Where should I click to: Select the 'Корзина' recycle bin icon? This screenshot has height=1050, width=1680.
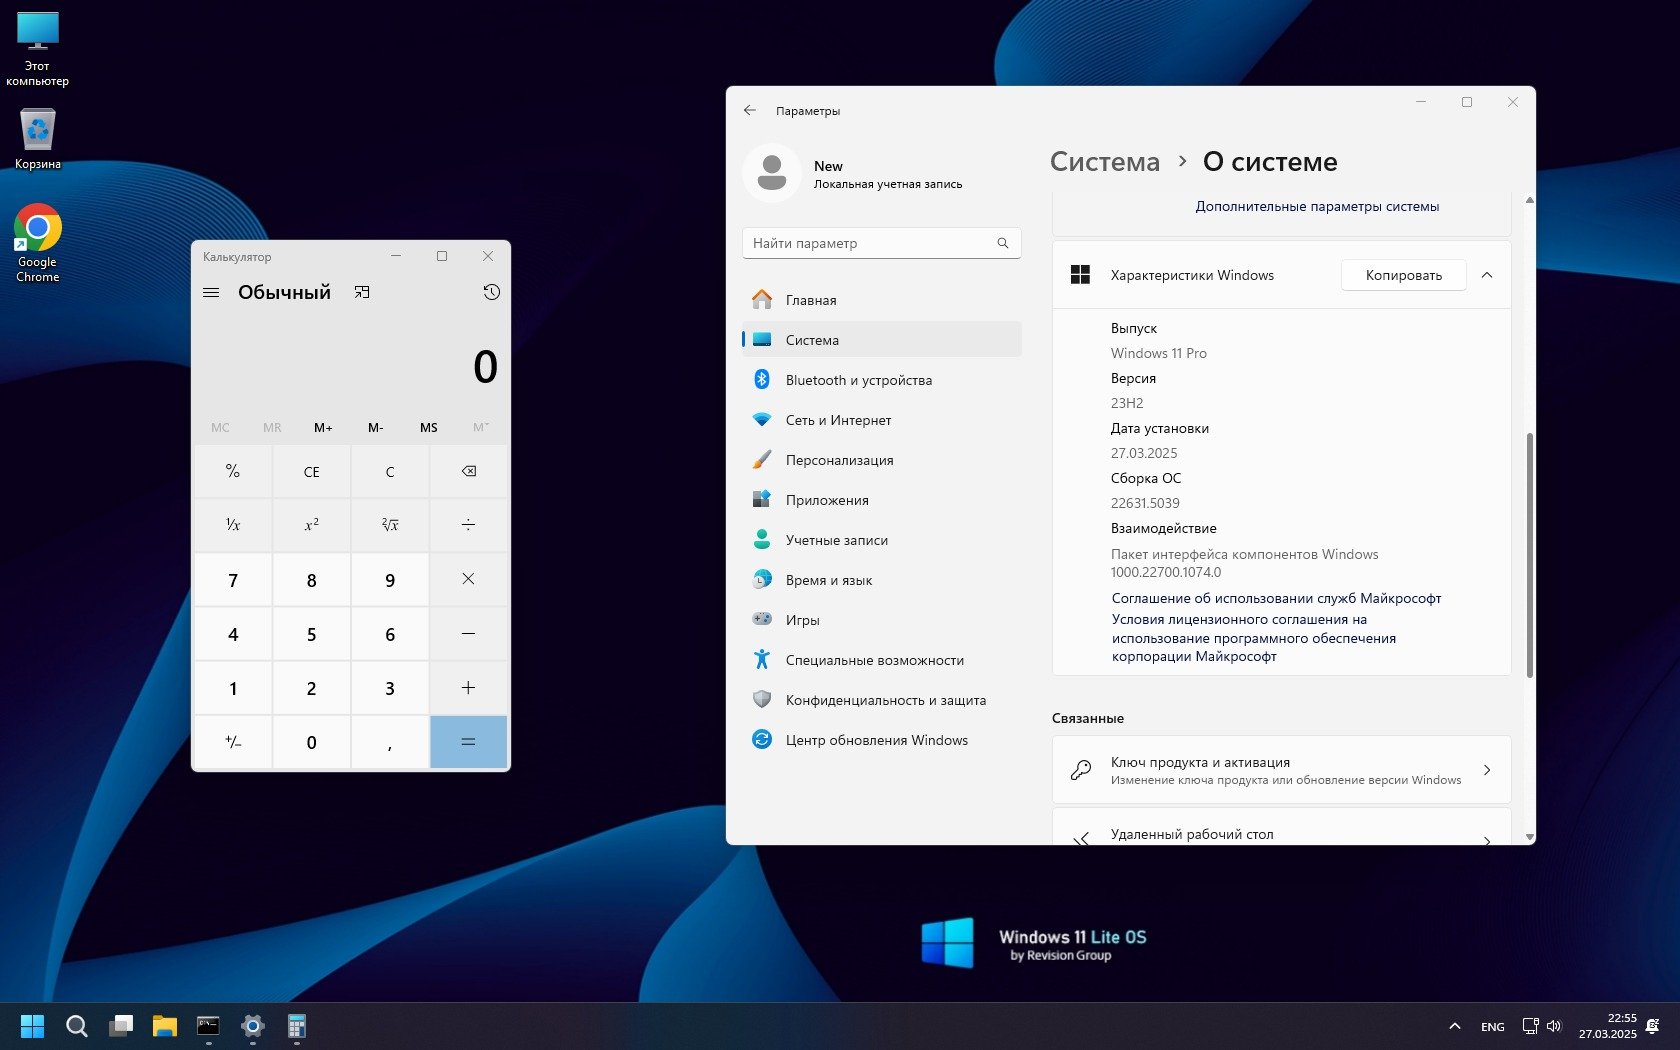[x=38, y=138]
